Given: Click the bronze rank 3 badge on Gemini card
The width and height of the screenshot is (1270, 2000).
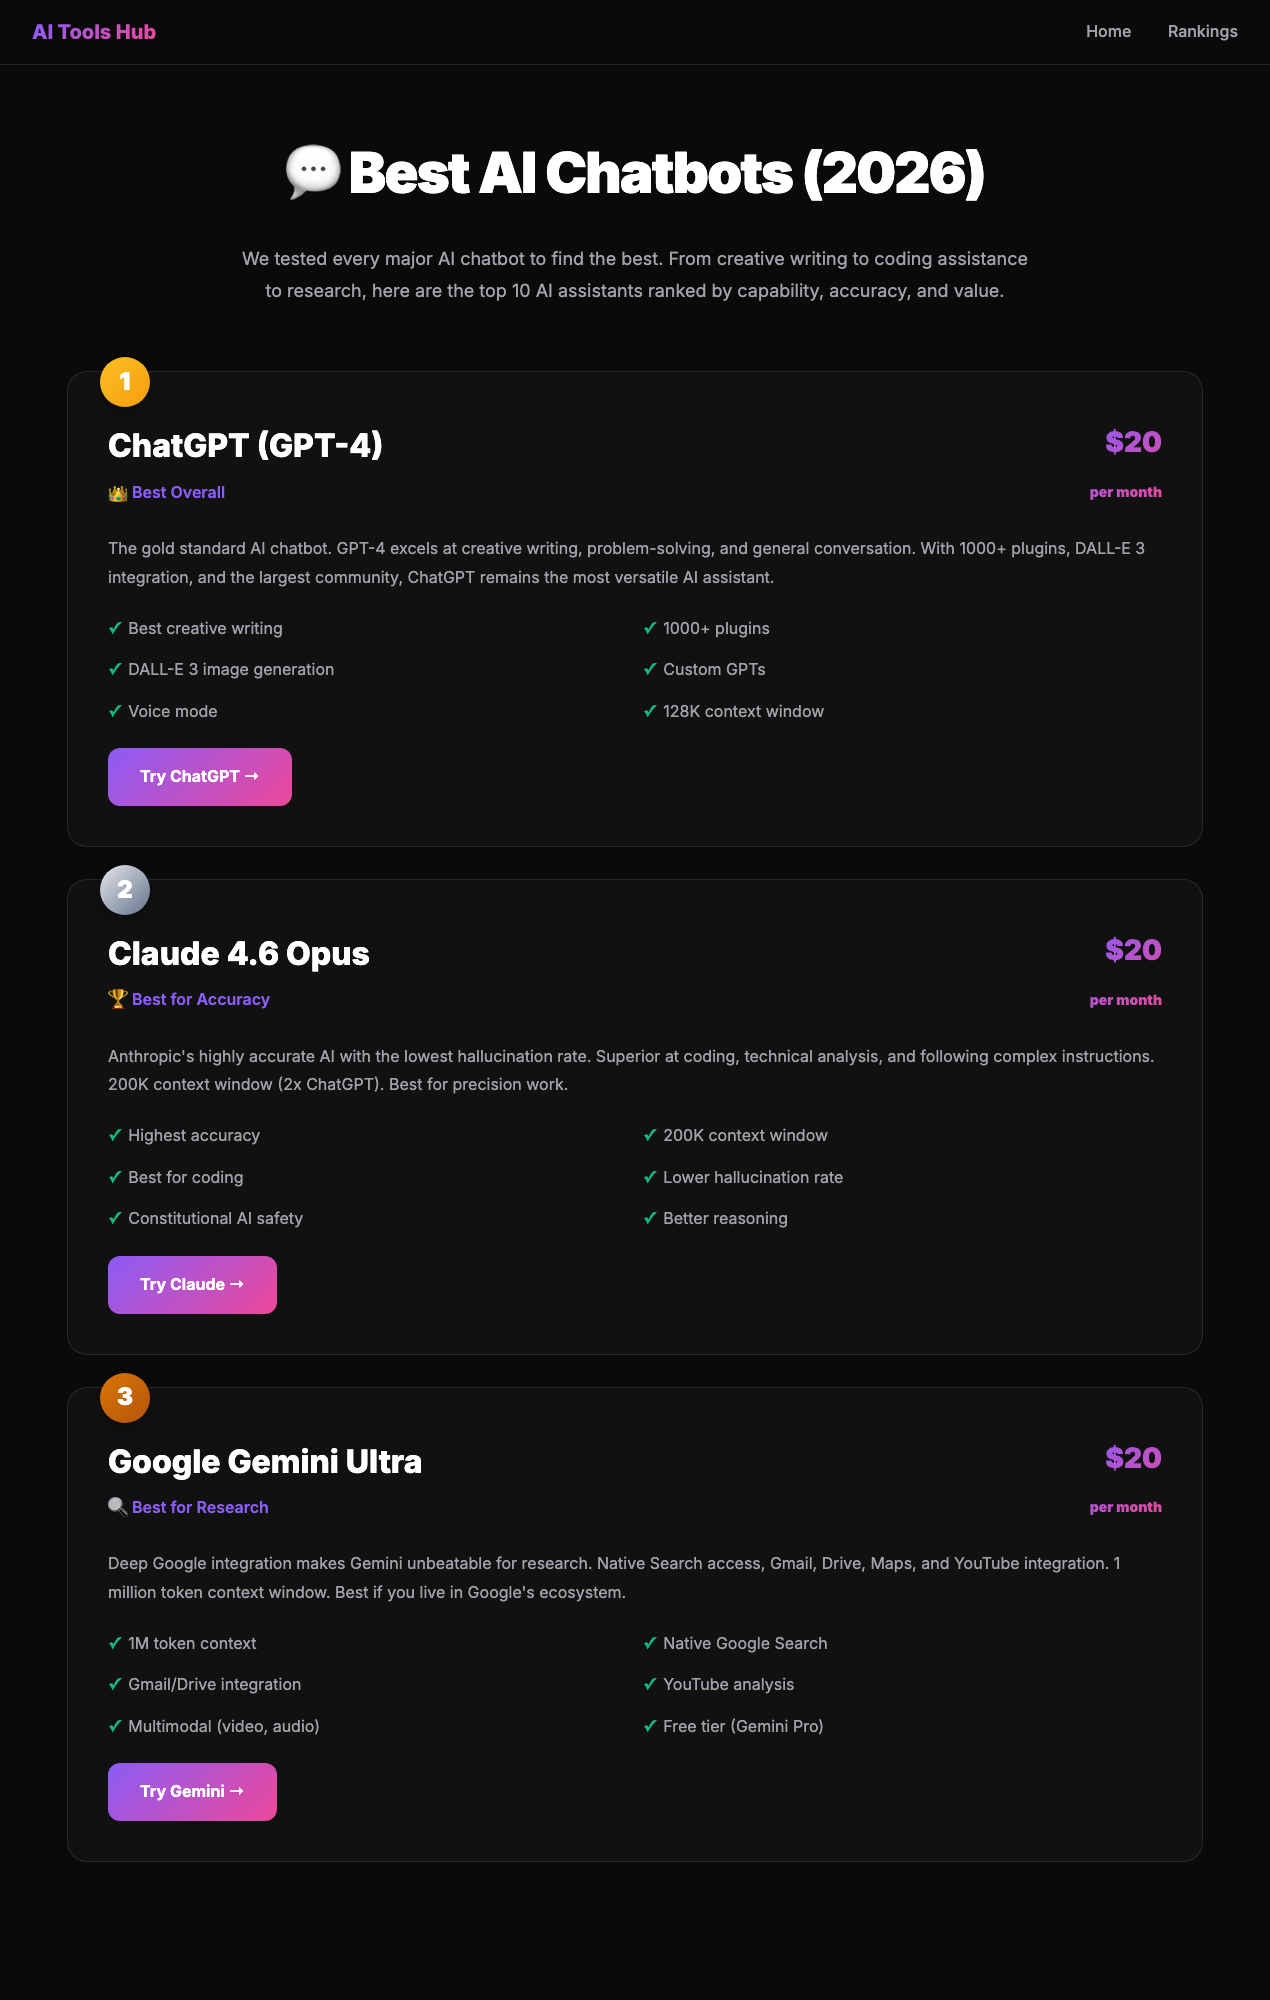Looking at the screenshot, I should click(x=124, y=1398).
